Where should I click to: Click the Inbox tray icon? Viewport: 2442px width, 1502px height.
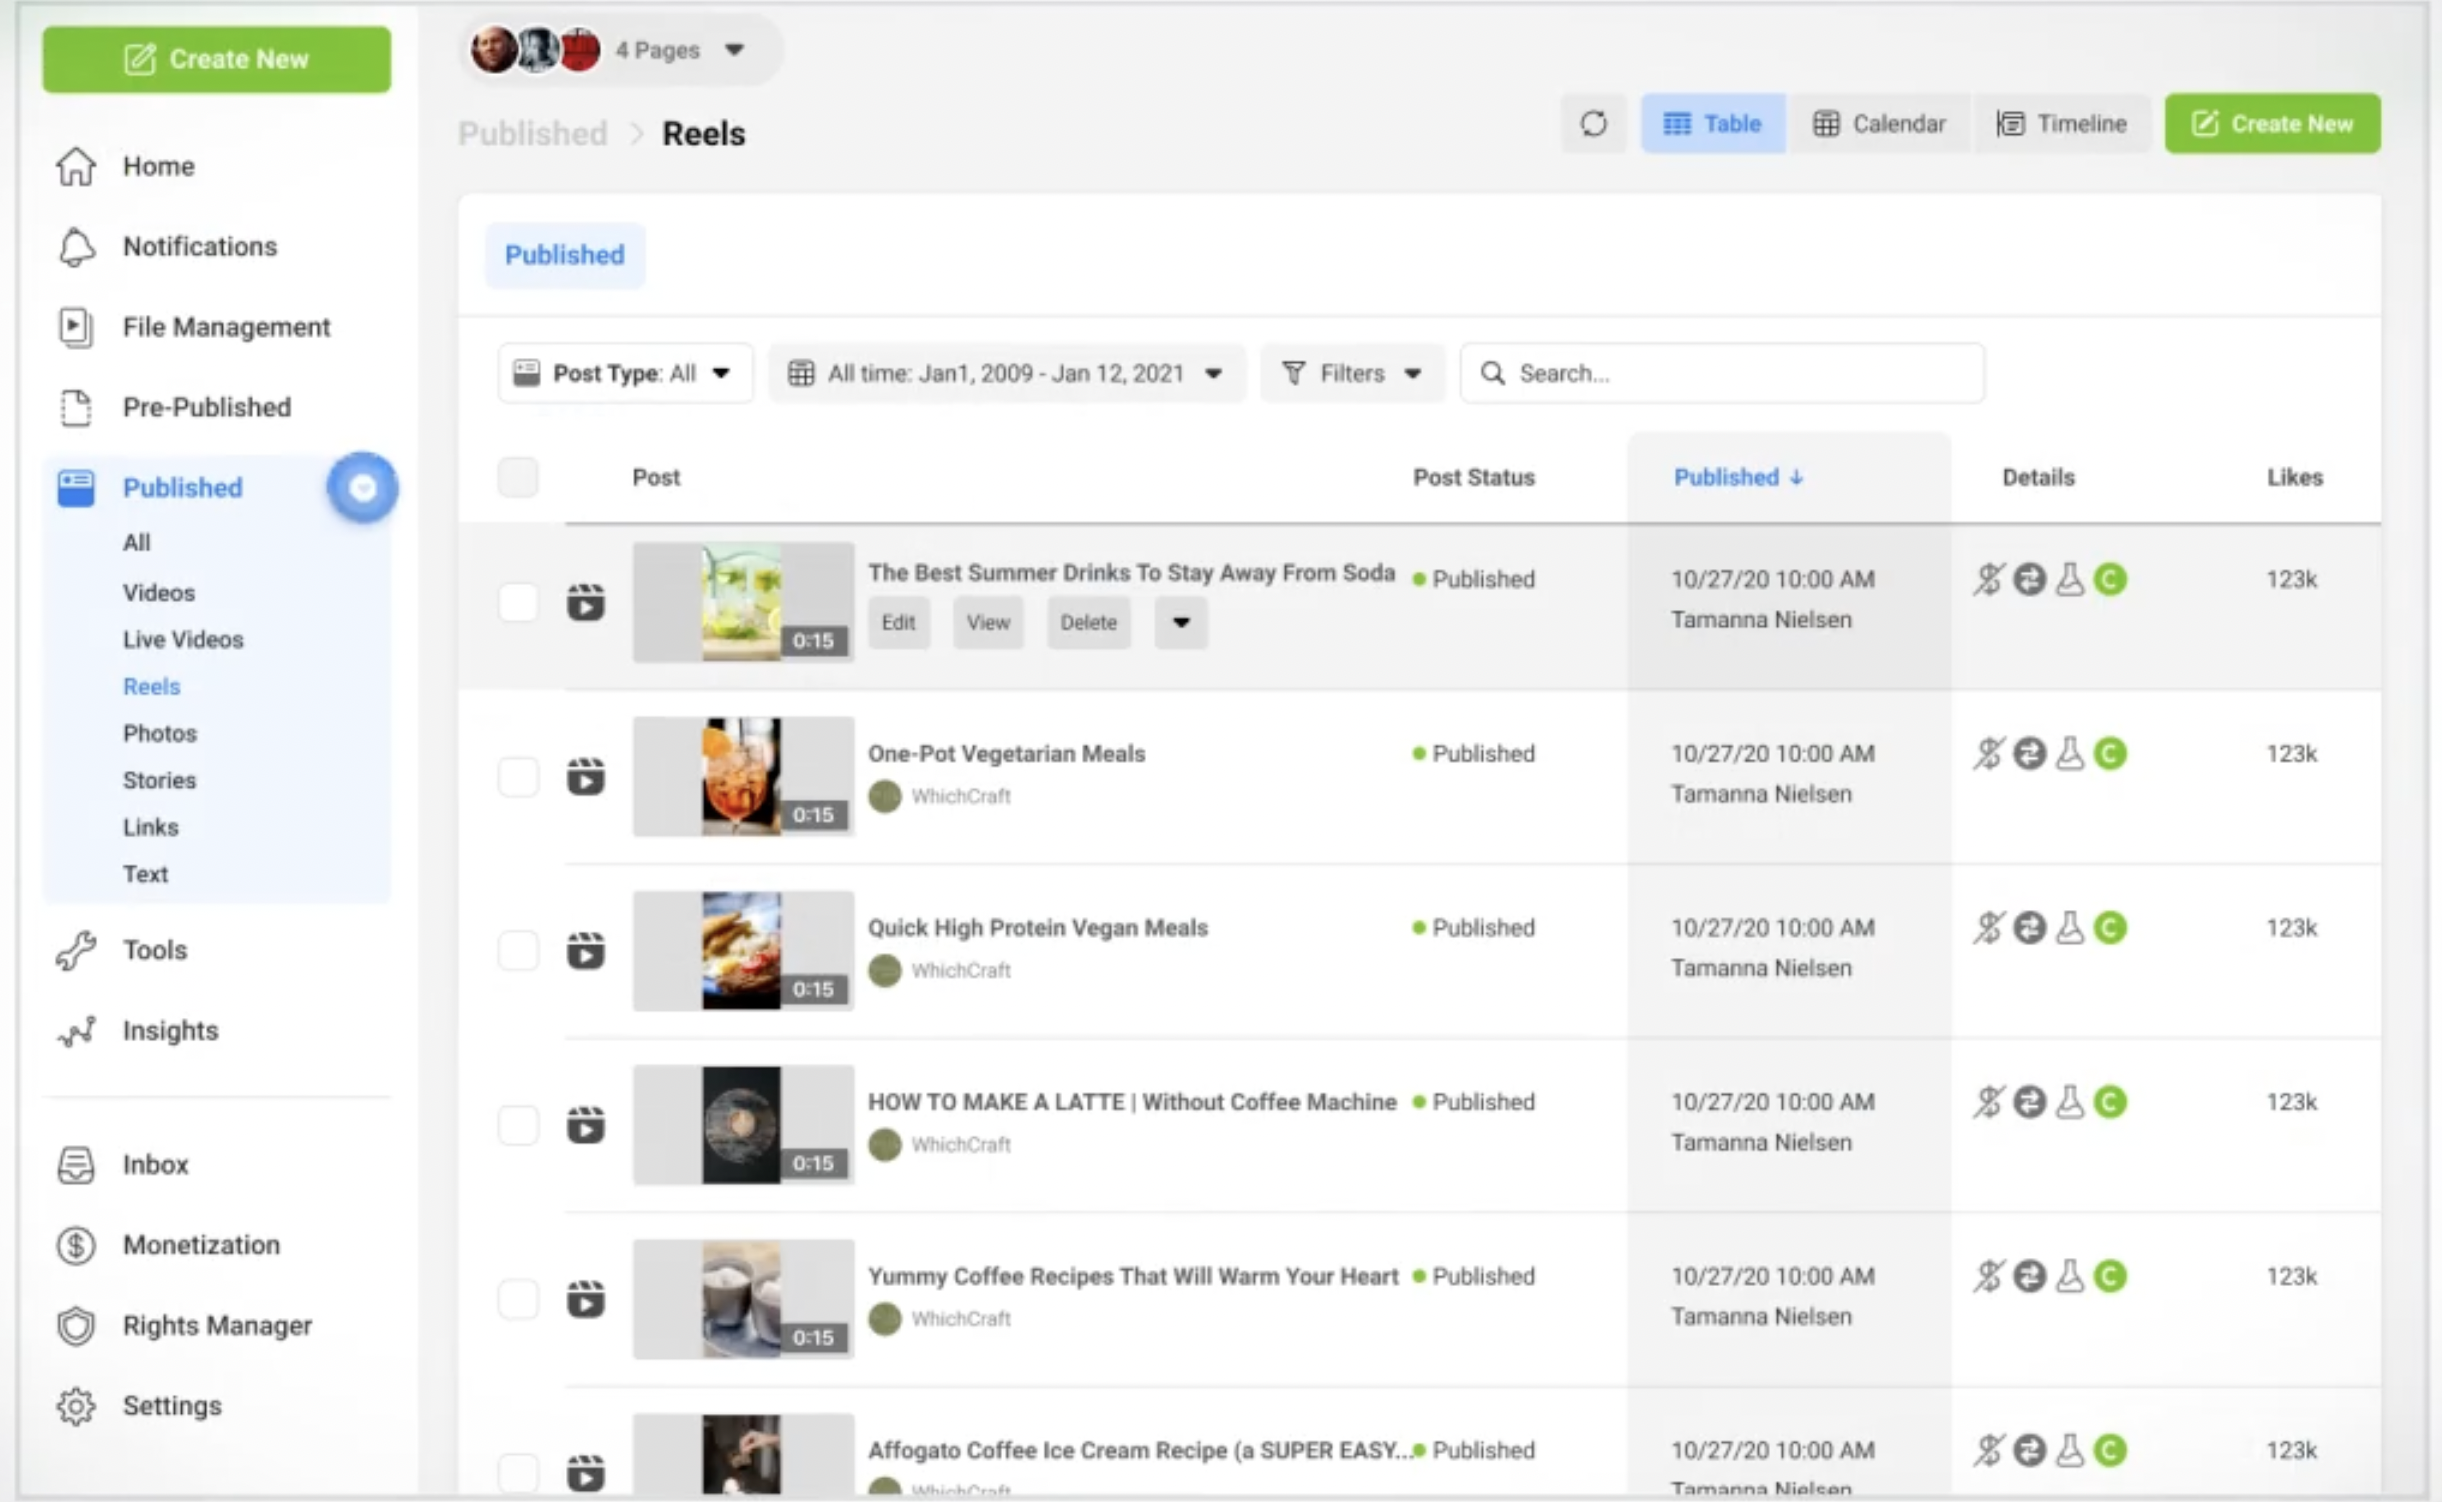(x=76, y=1165)
